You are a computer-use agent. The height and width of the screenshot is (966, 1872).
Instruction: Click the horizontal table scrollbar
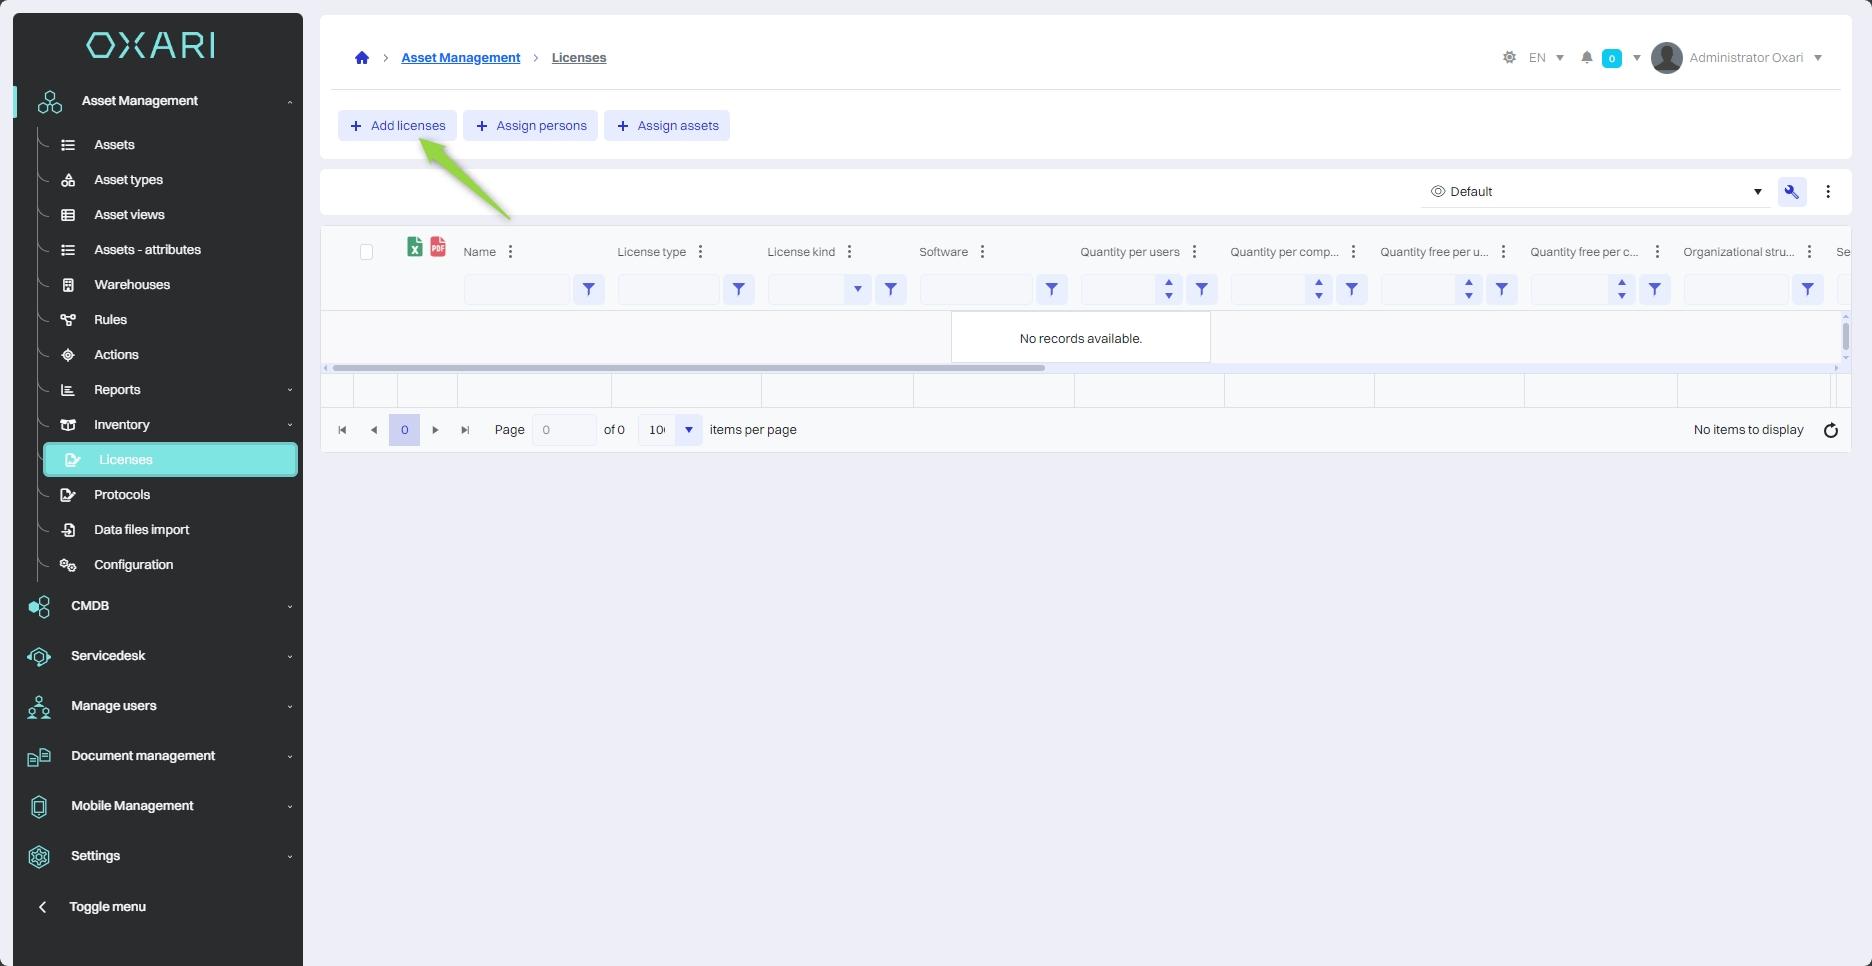(x=688, y=368)
